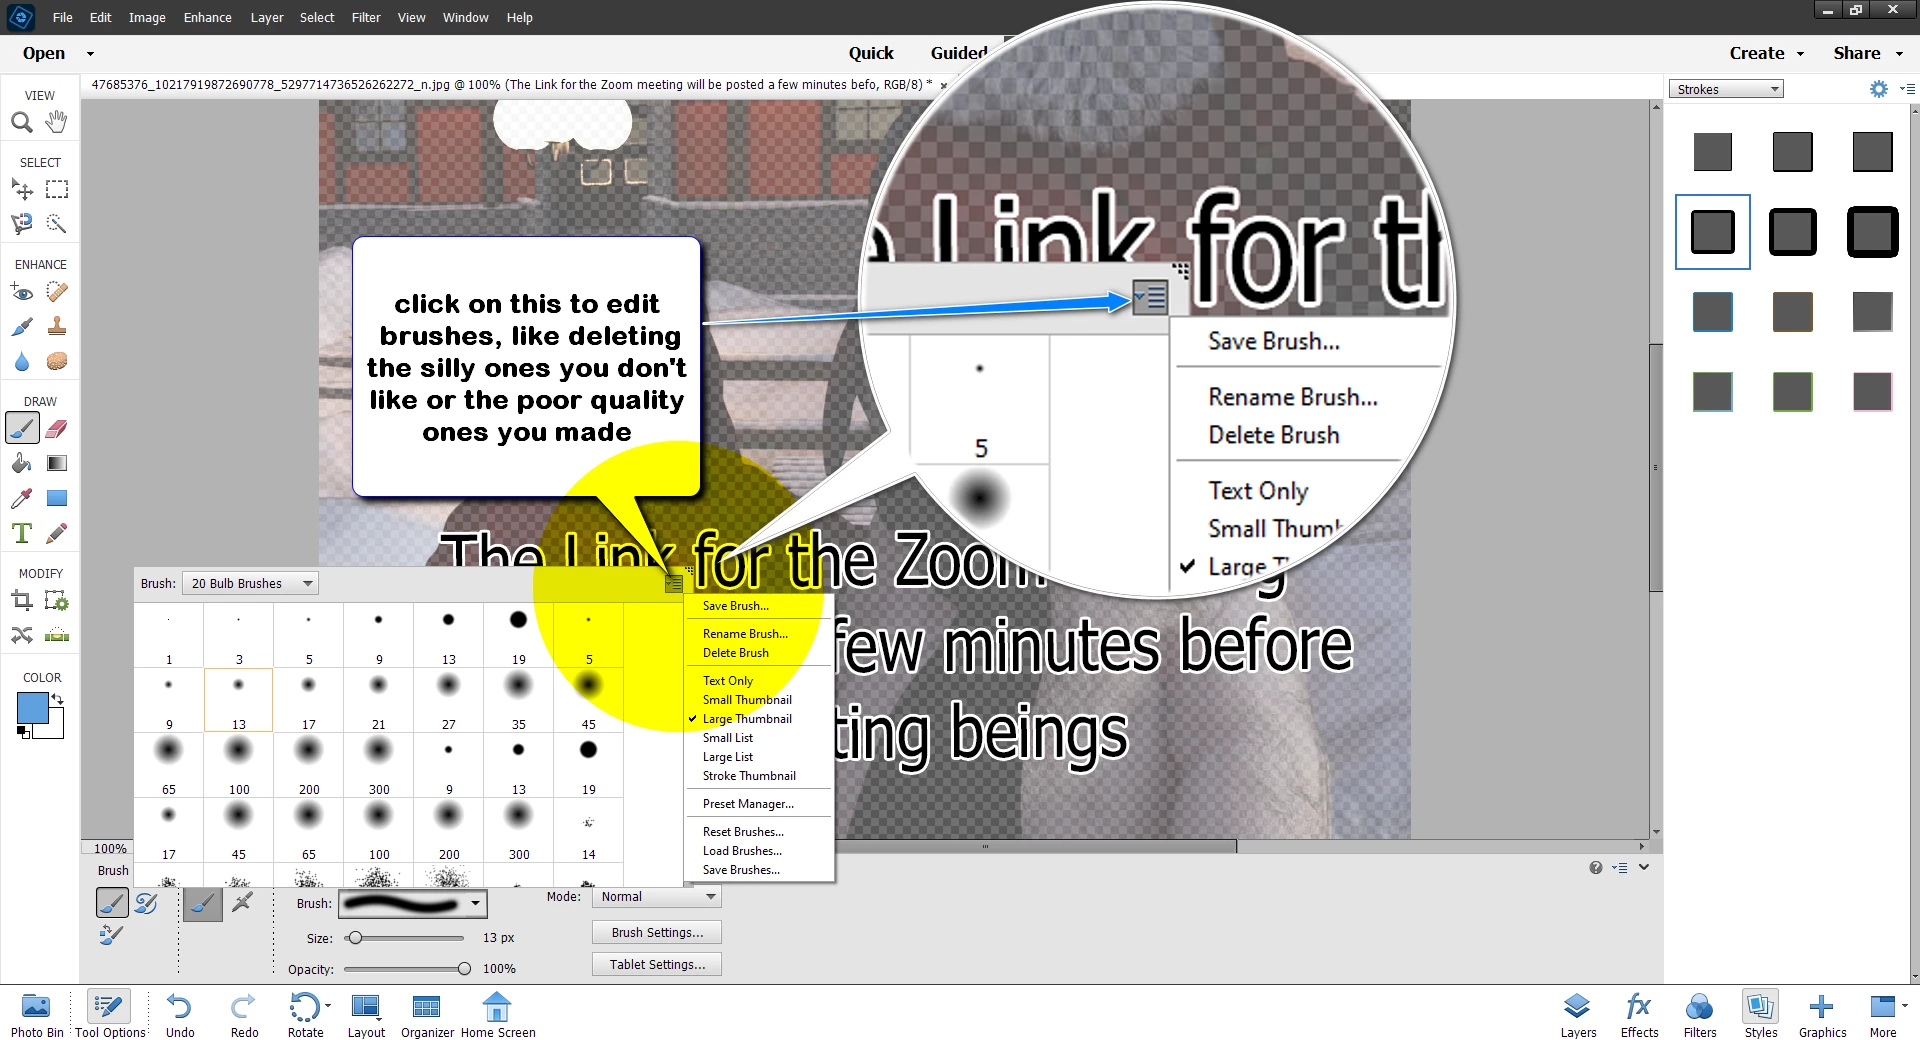Click the blue foreground color swatch
The height and width of the screenshot is (1040, 1920).
32,708
